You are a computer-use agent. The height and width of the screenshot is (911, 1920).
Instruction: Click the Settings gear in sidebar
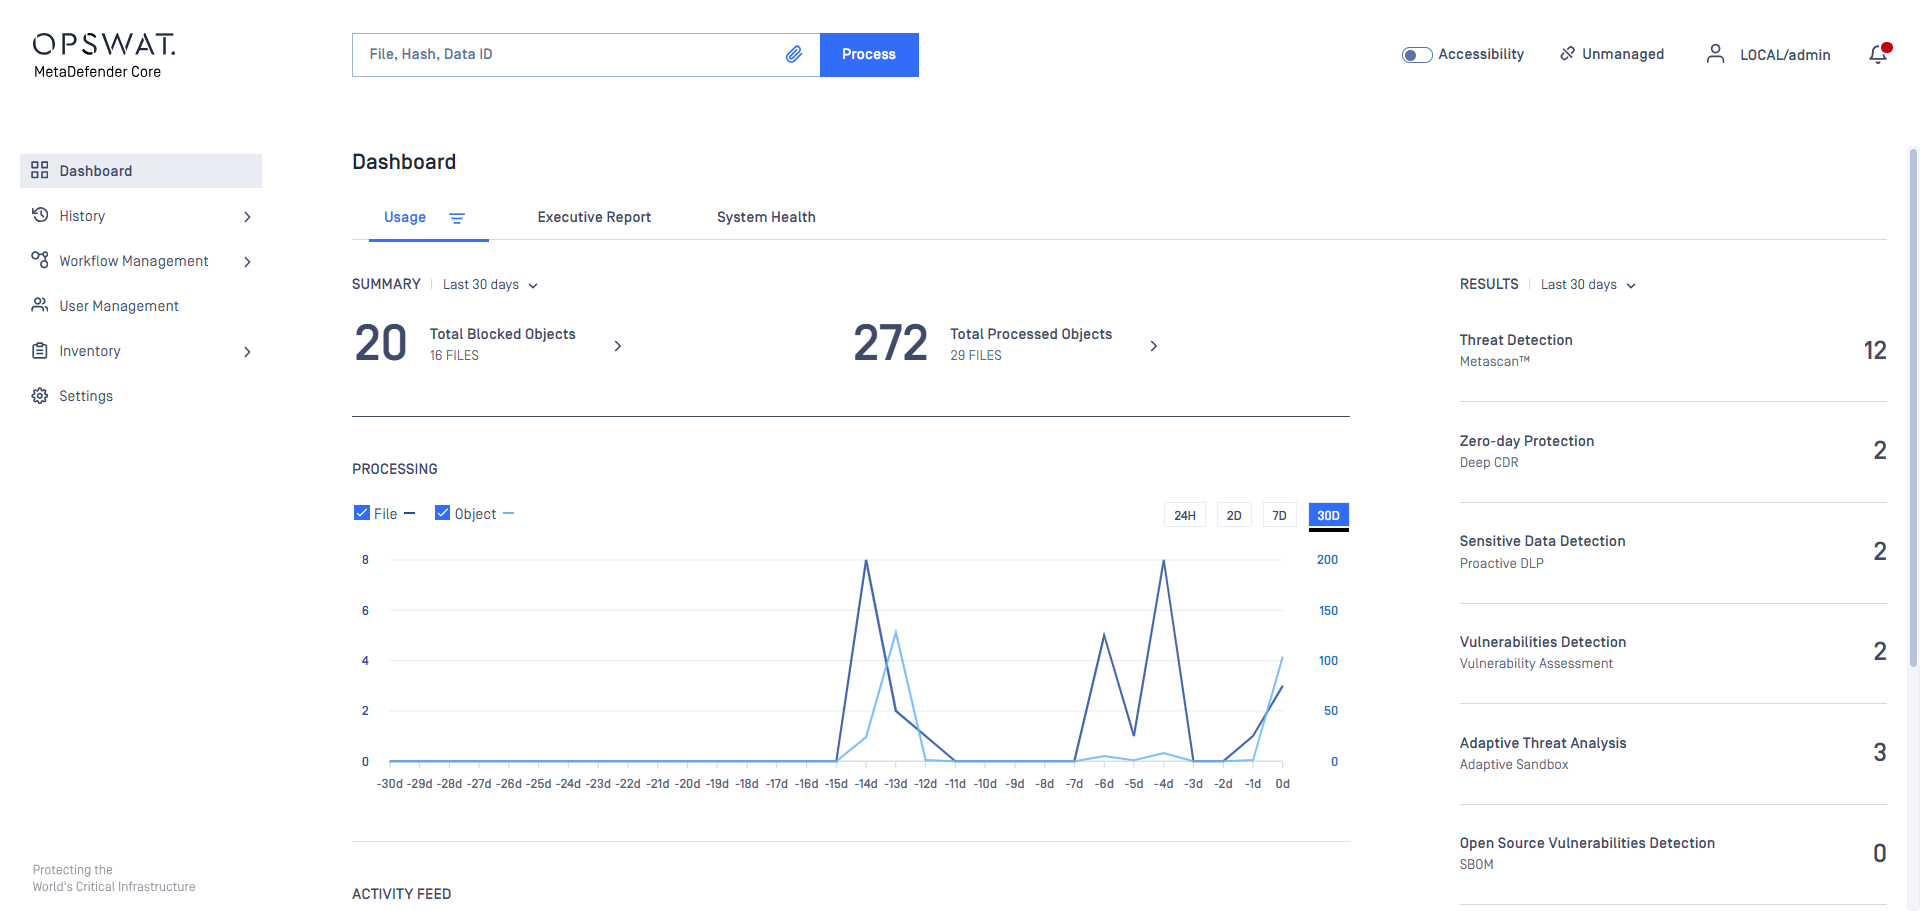tap(40, 396)
